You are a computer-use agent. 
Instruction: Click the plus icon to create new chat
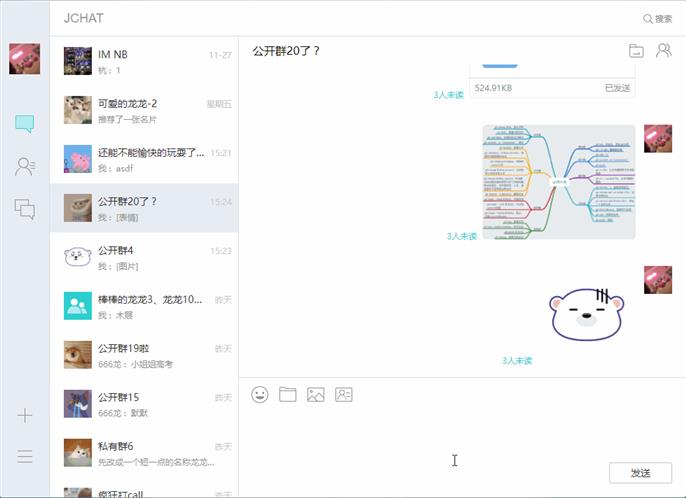(x=25, y=415)
